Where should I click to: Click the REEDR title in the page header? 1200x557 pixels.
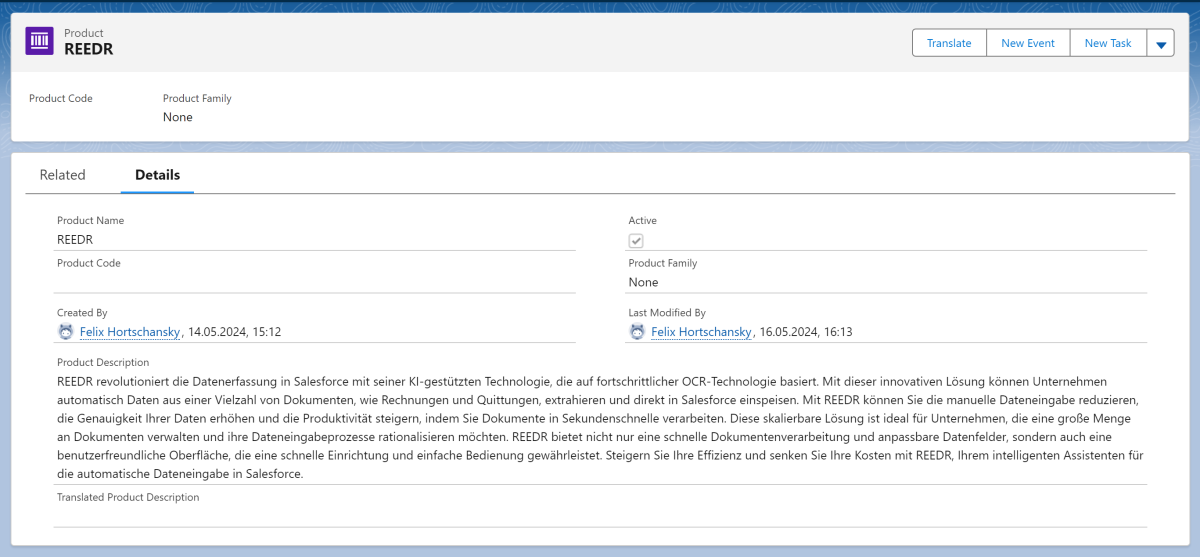tap(89, 50)
